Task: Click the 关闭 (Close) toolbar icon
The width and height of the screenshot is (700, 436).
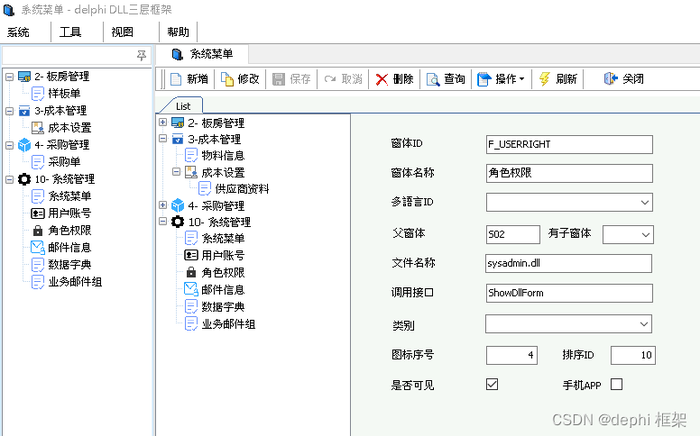Action: [x=610, y=79]
